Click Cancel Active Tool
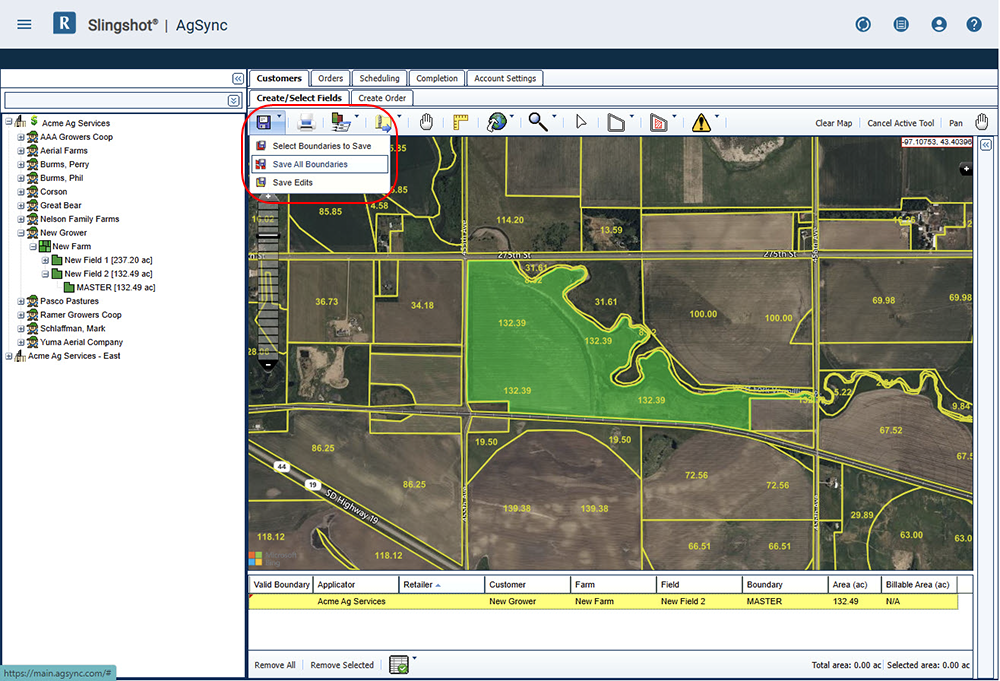 pos(901,123)
